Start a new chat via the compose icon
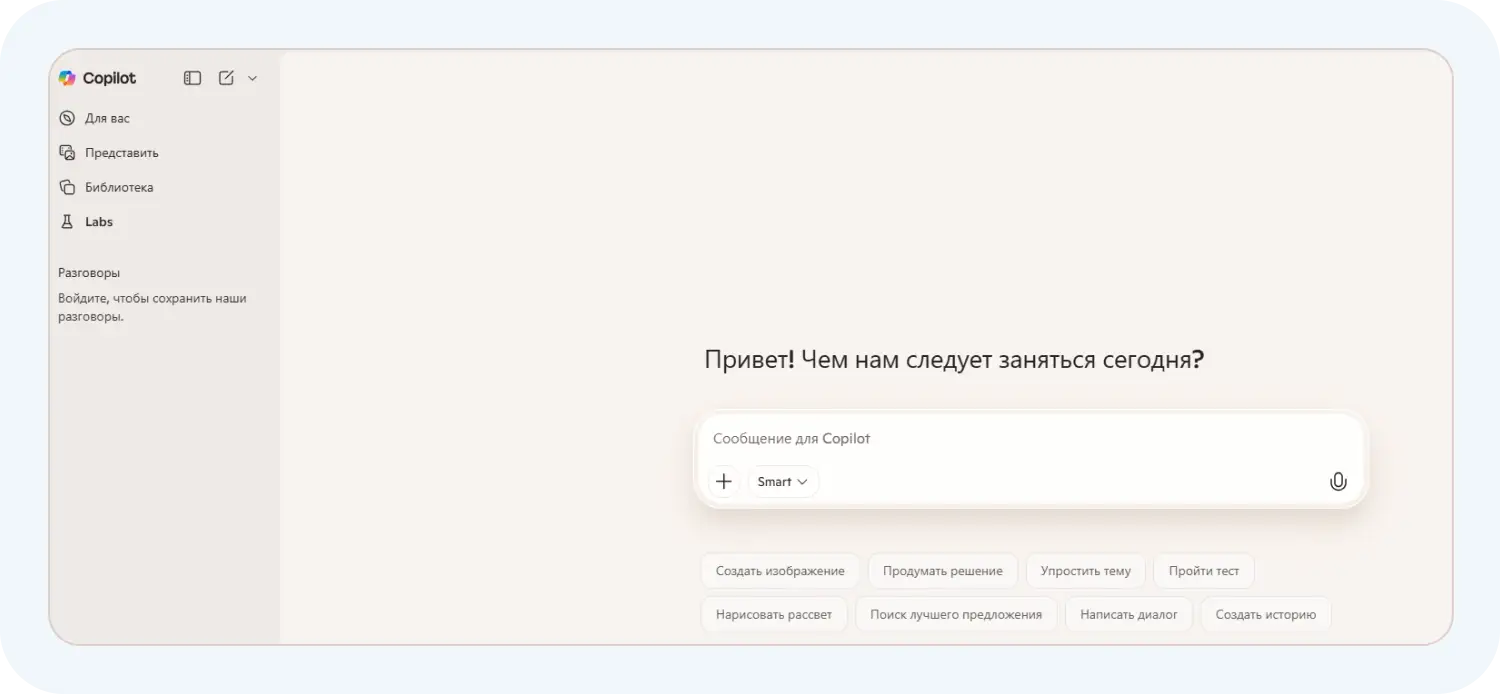1500x694 pixels. pyautogui.click(x=225, y=77)
